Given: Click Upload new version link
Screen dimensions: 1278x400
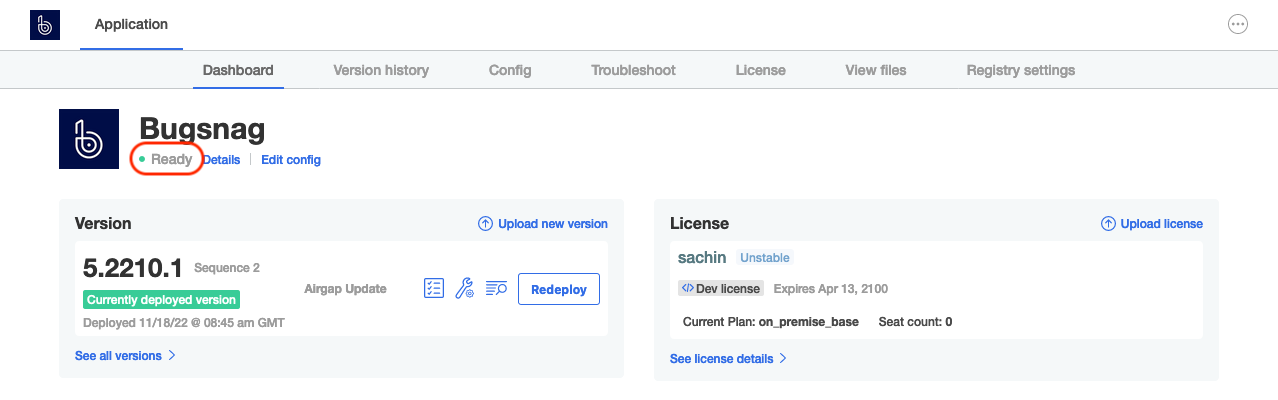Looking at the screenshot, I should click(x=553, y=224).
